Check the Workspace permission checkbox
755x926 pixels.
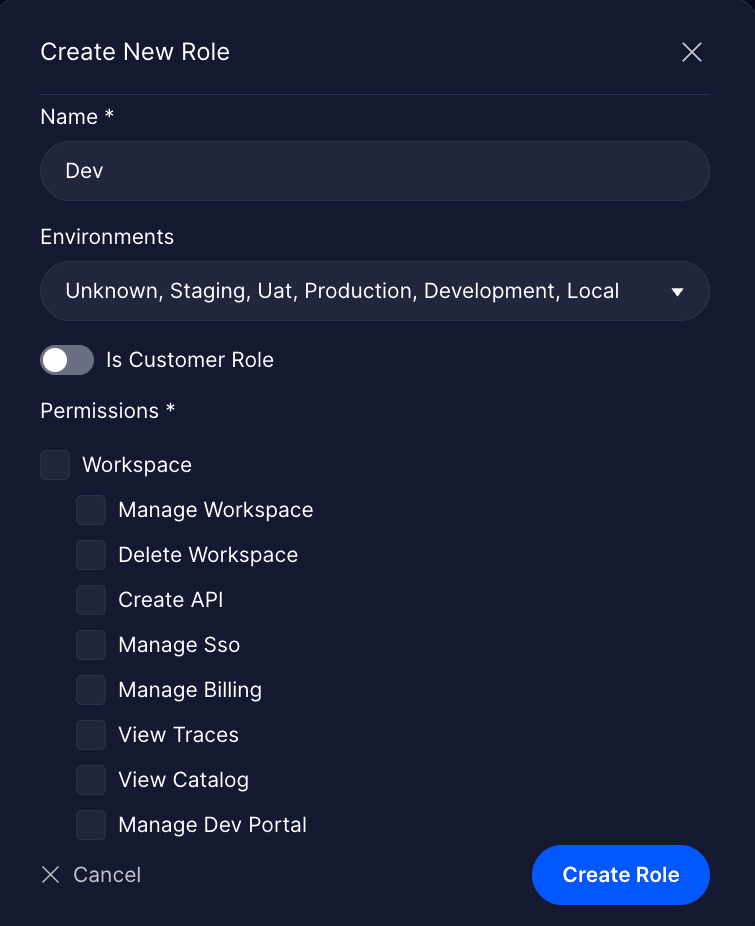55,464
